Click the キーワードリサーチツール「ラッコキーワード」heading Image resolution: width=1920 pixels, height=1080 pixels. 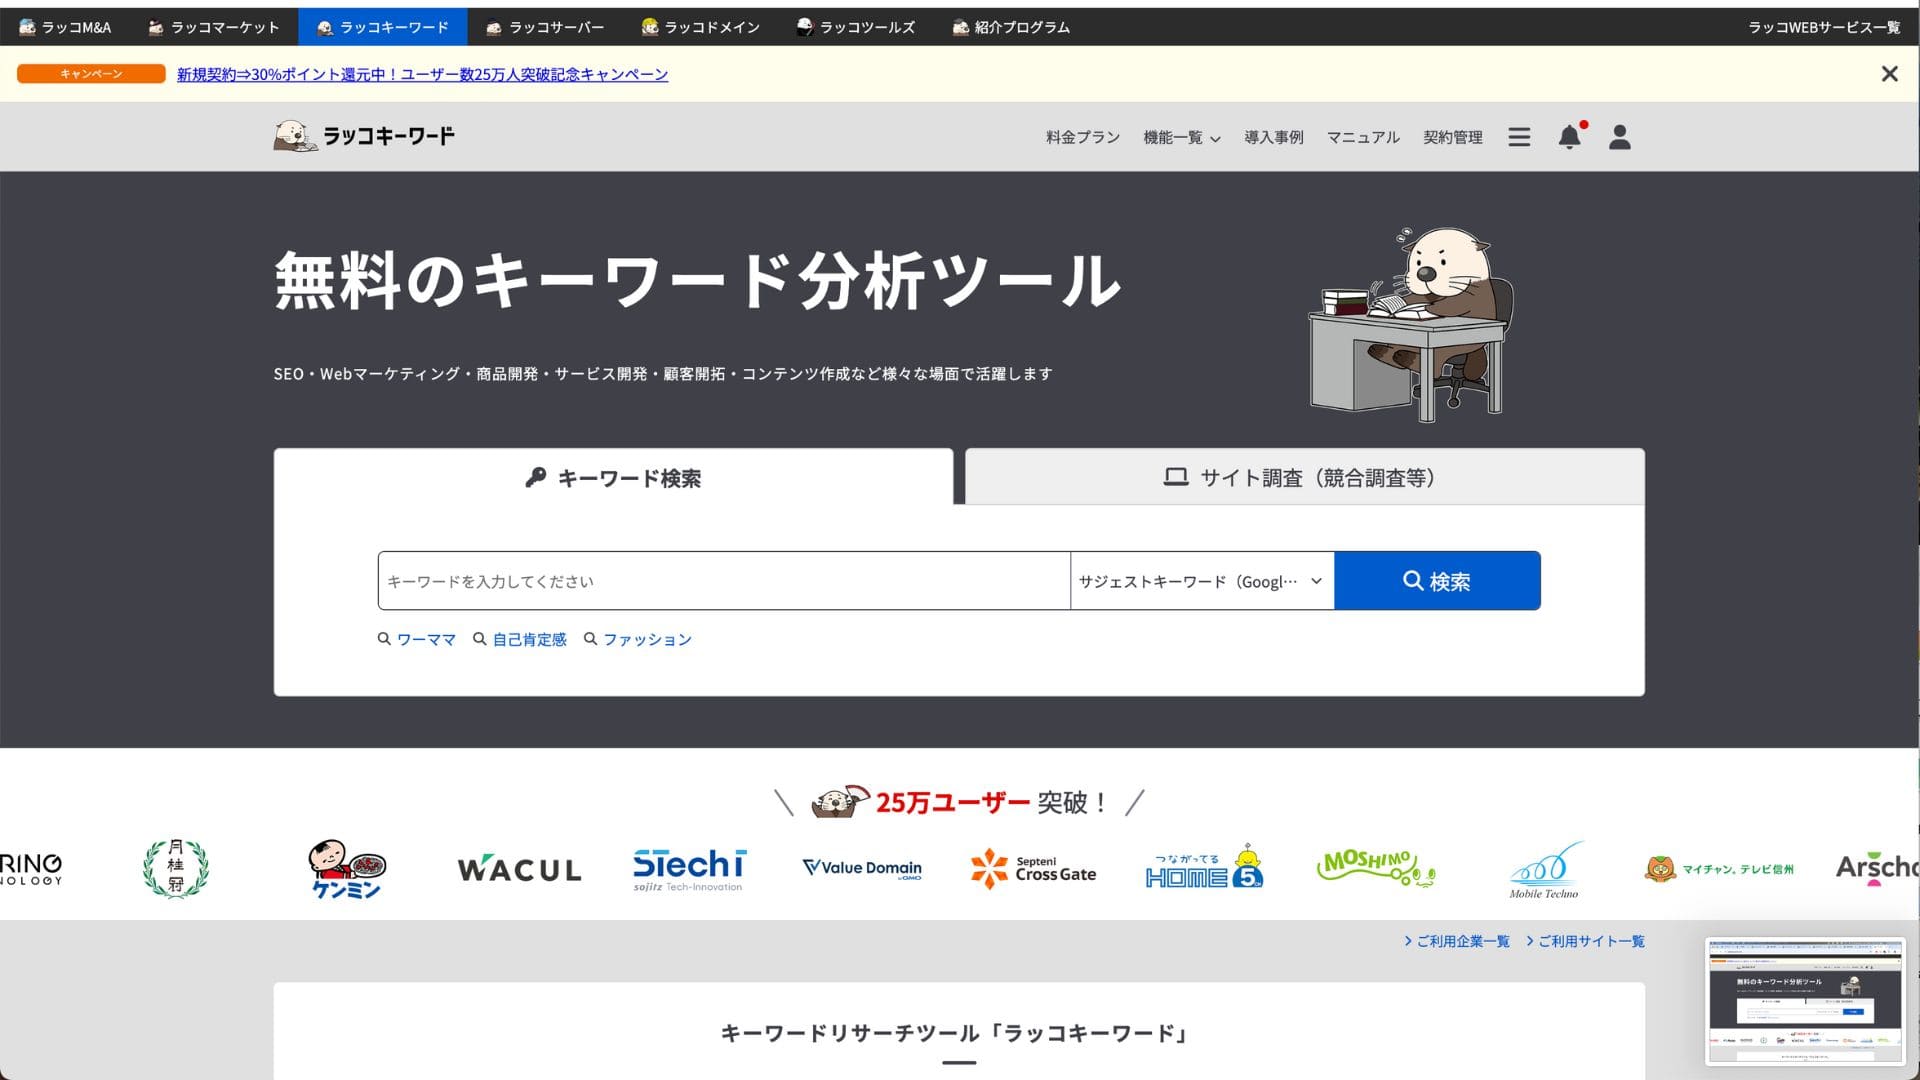(x=959, y=1033)
